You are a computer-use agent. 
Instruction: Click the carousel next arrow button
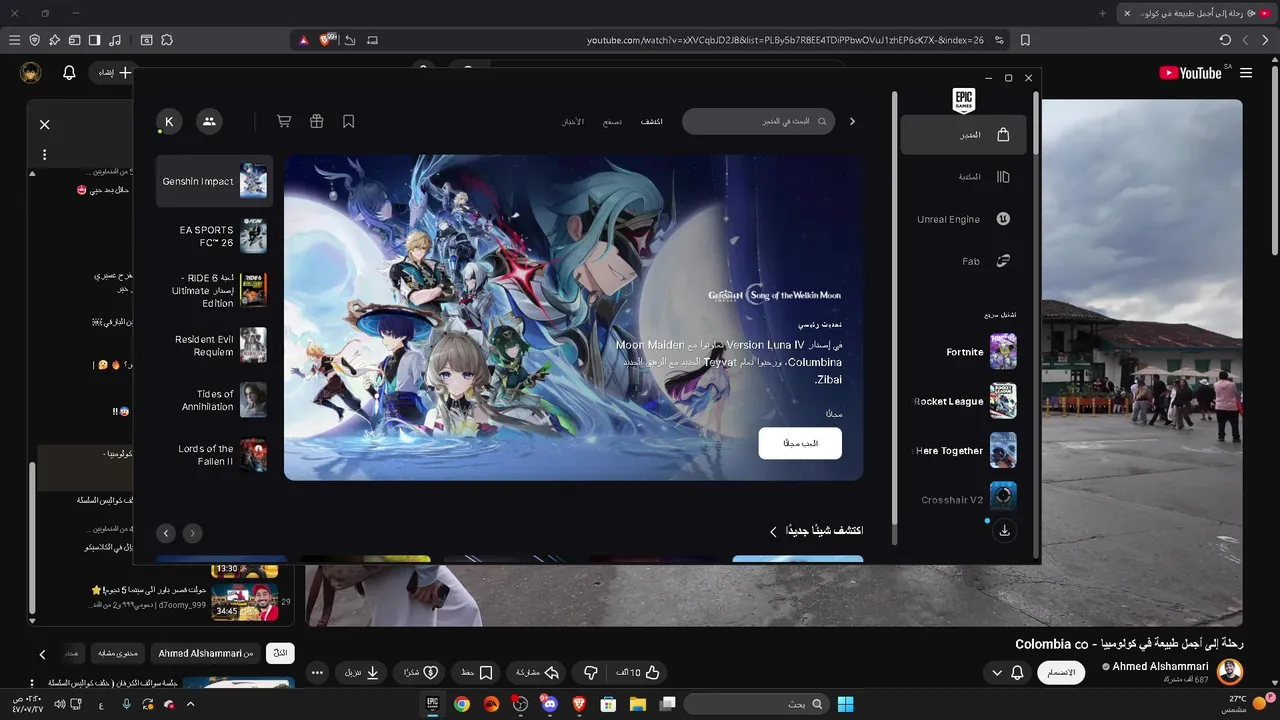(x=166, y=533)
